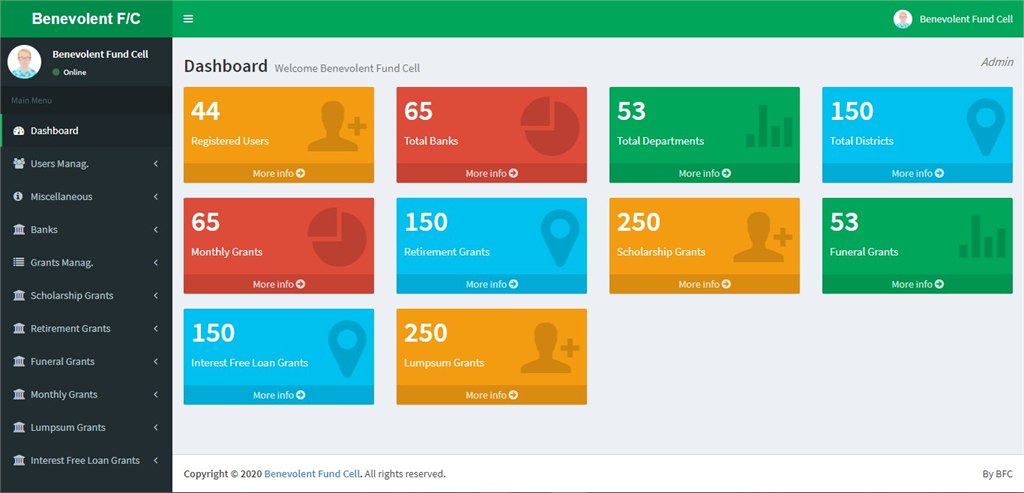Expand the Retirement Grants sidebar chevron
Image resolution: width=1024 pixels, height=493 pixels.
point(156,329)
